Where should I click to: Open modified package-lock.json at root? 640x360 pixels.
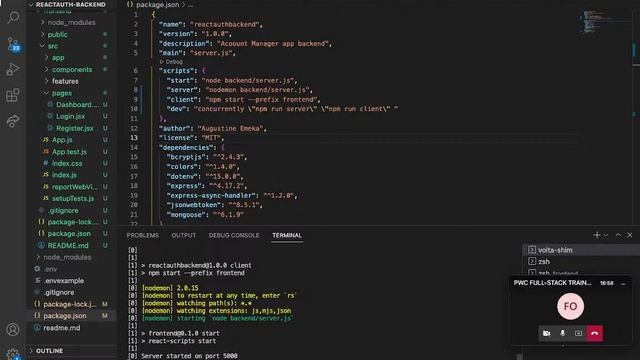tap(72, 304)
